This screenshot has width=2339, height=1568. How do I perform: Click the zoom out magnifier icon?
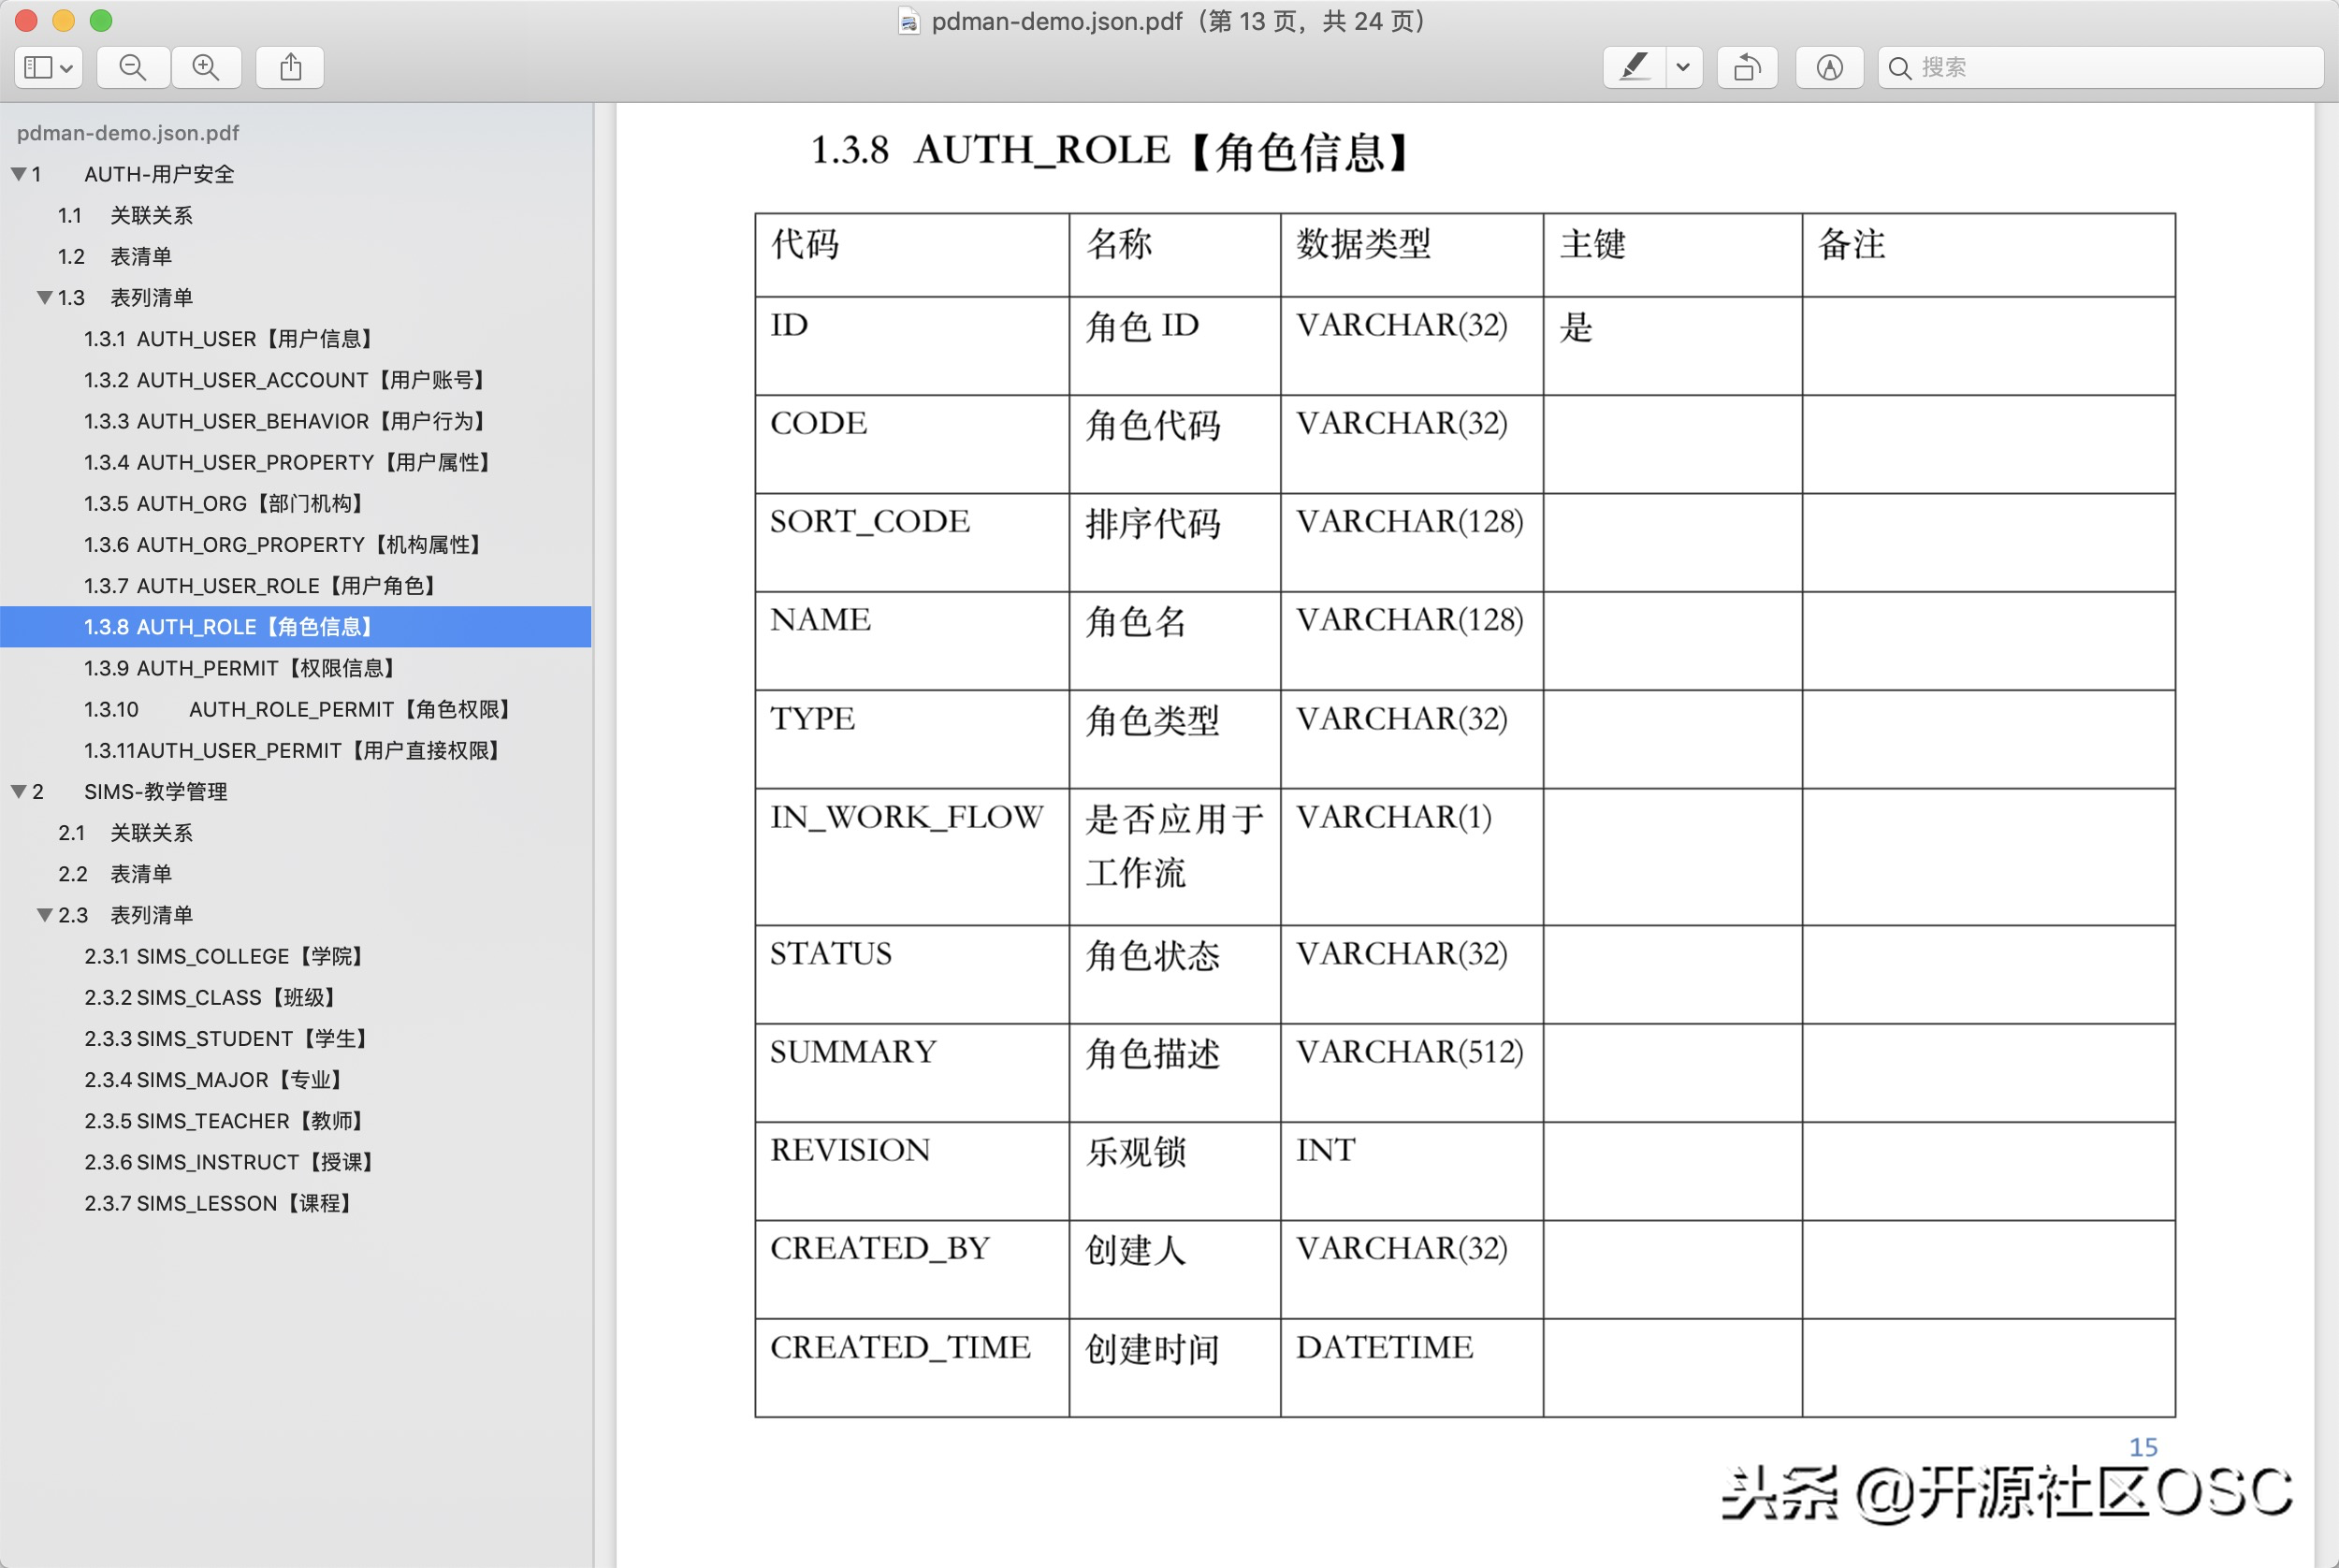pos(133,67)
